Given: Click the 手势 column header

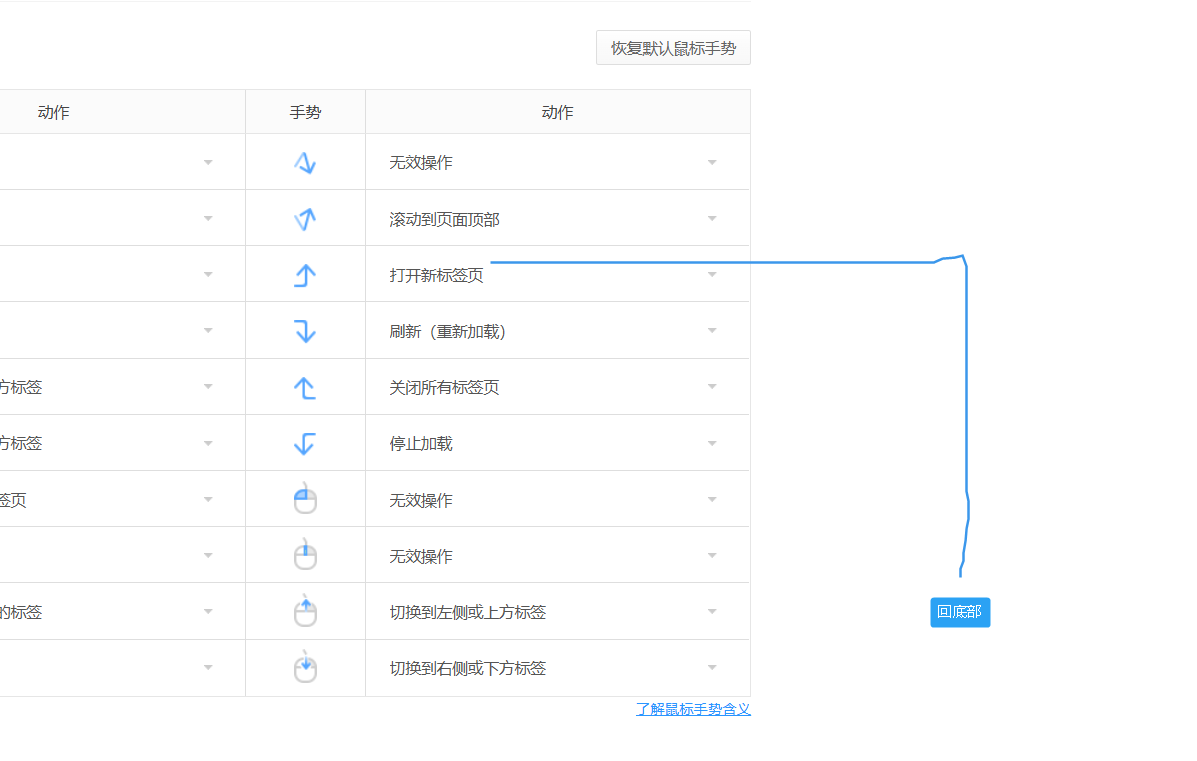Looking at the screenshot, I should point(305,112).
